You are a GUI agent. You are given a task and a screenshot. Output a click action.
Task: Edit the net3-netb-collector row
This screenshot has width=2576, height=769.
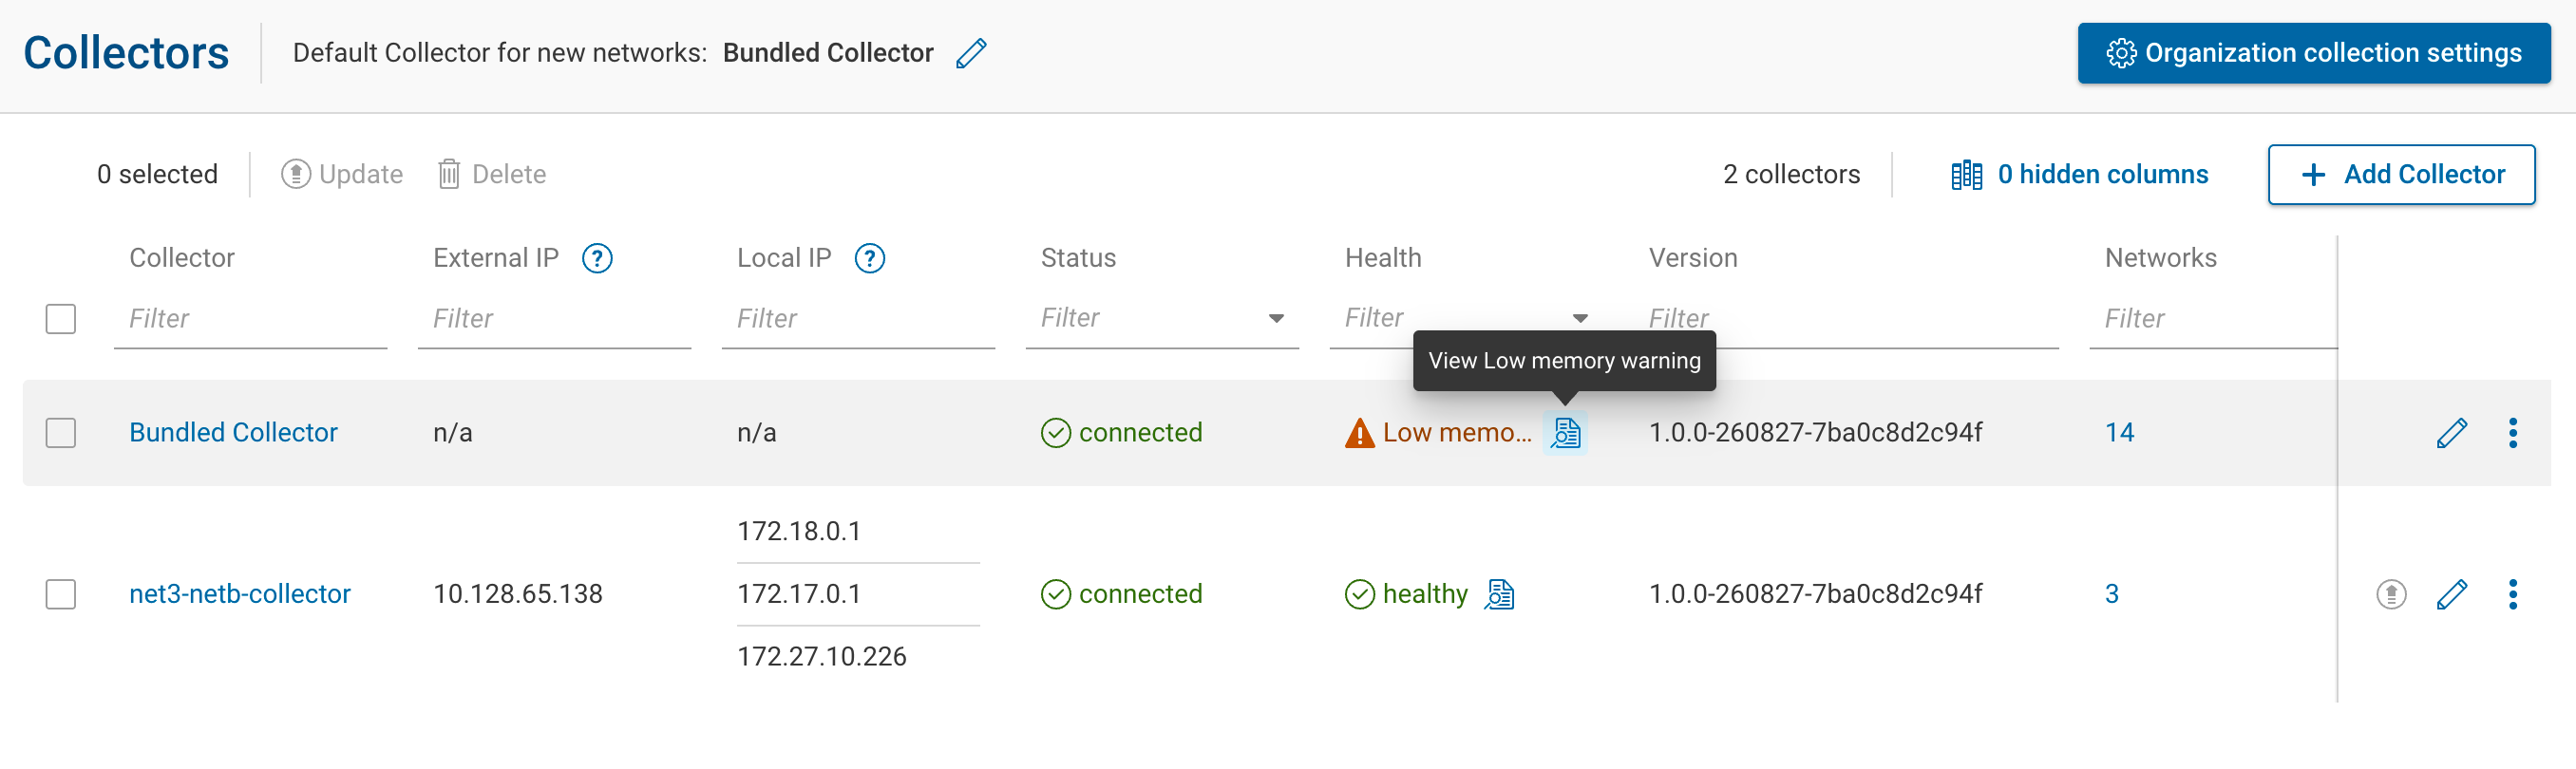[x=2451, y=594]
